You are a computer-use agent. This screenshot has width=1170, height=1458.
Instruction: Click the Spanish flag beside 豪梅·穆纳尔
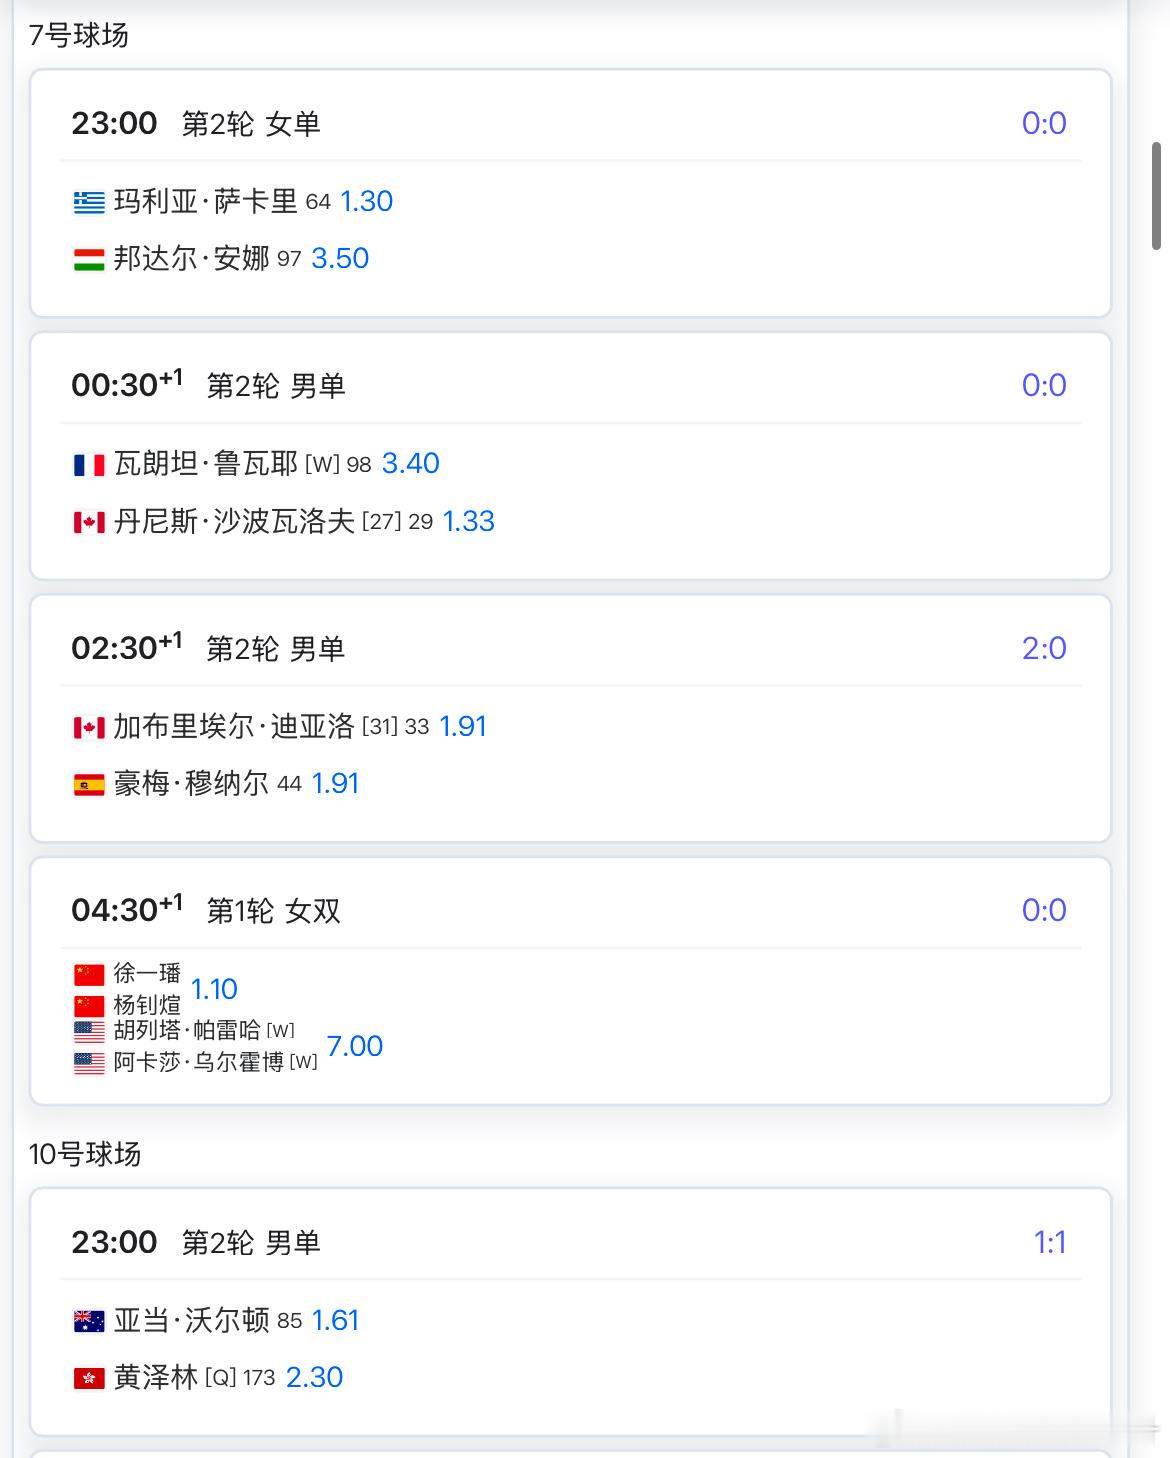click(x=89, y=785)
